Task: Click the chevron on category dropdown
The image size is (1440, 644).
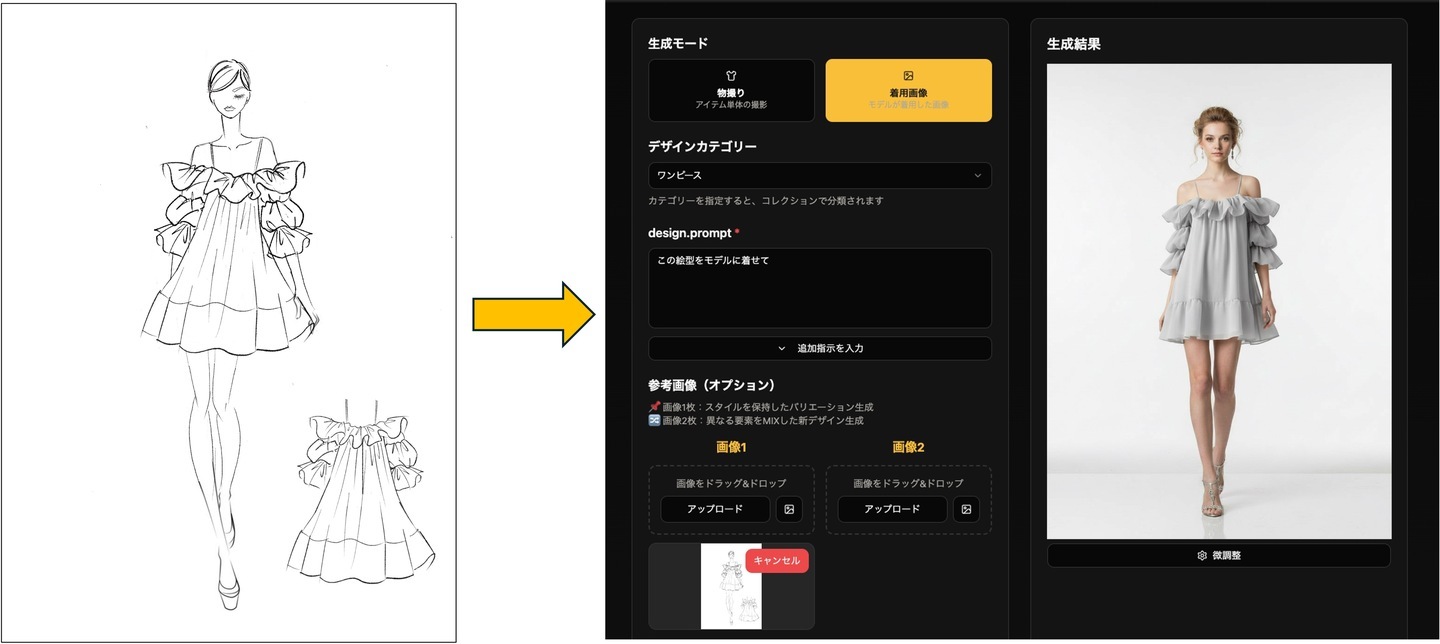Action: point(977,175)
